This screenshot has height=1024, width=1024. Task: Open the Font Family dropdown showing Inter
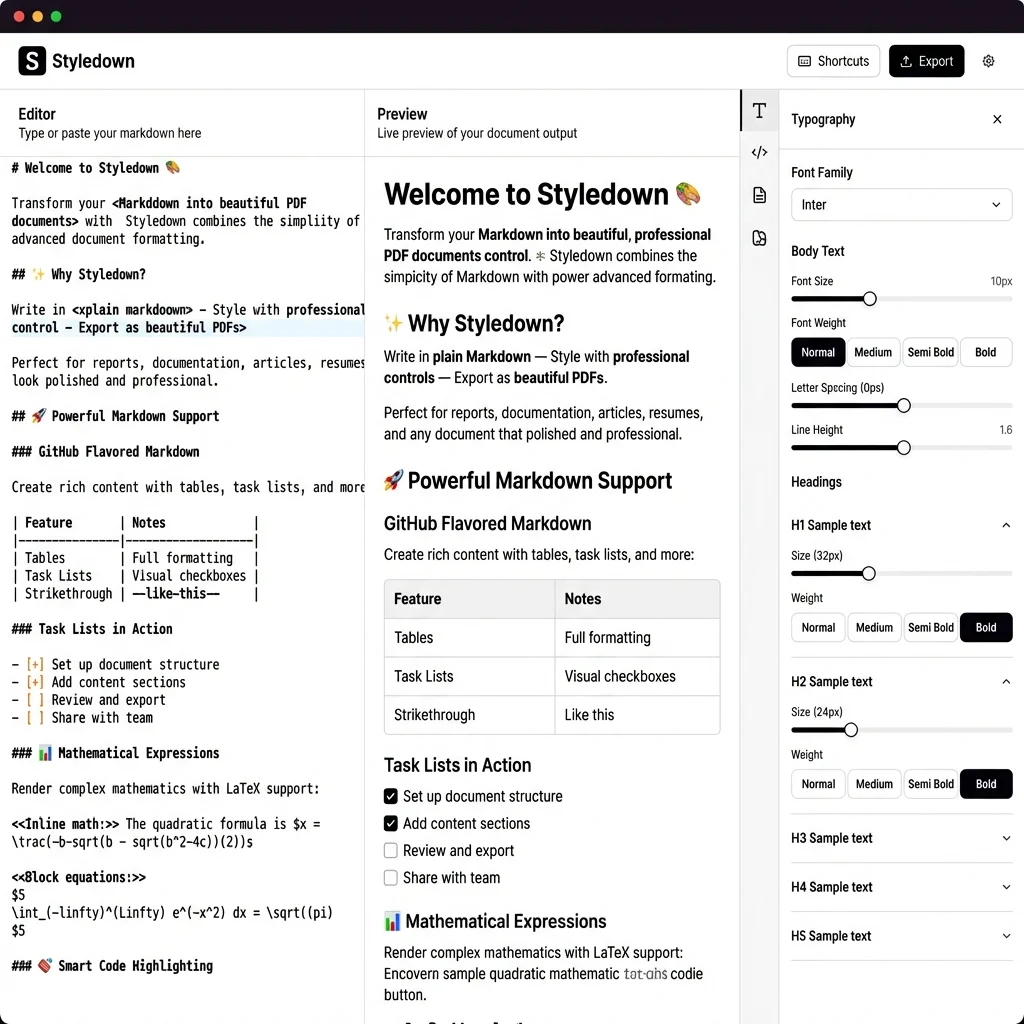point(901,205)
